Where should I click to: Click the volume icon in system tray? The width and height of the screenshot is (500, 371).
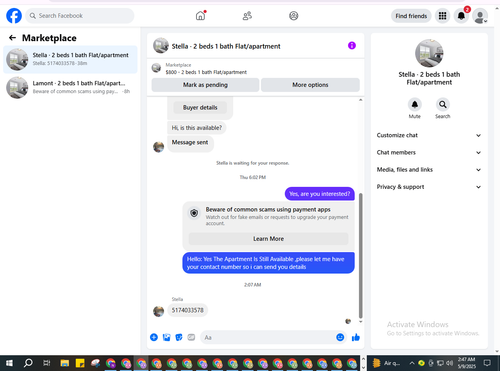click(450, 363)
